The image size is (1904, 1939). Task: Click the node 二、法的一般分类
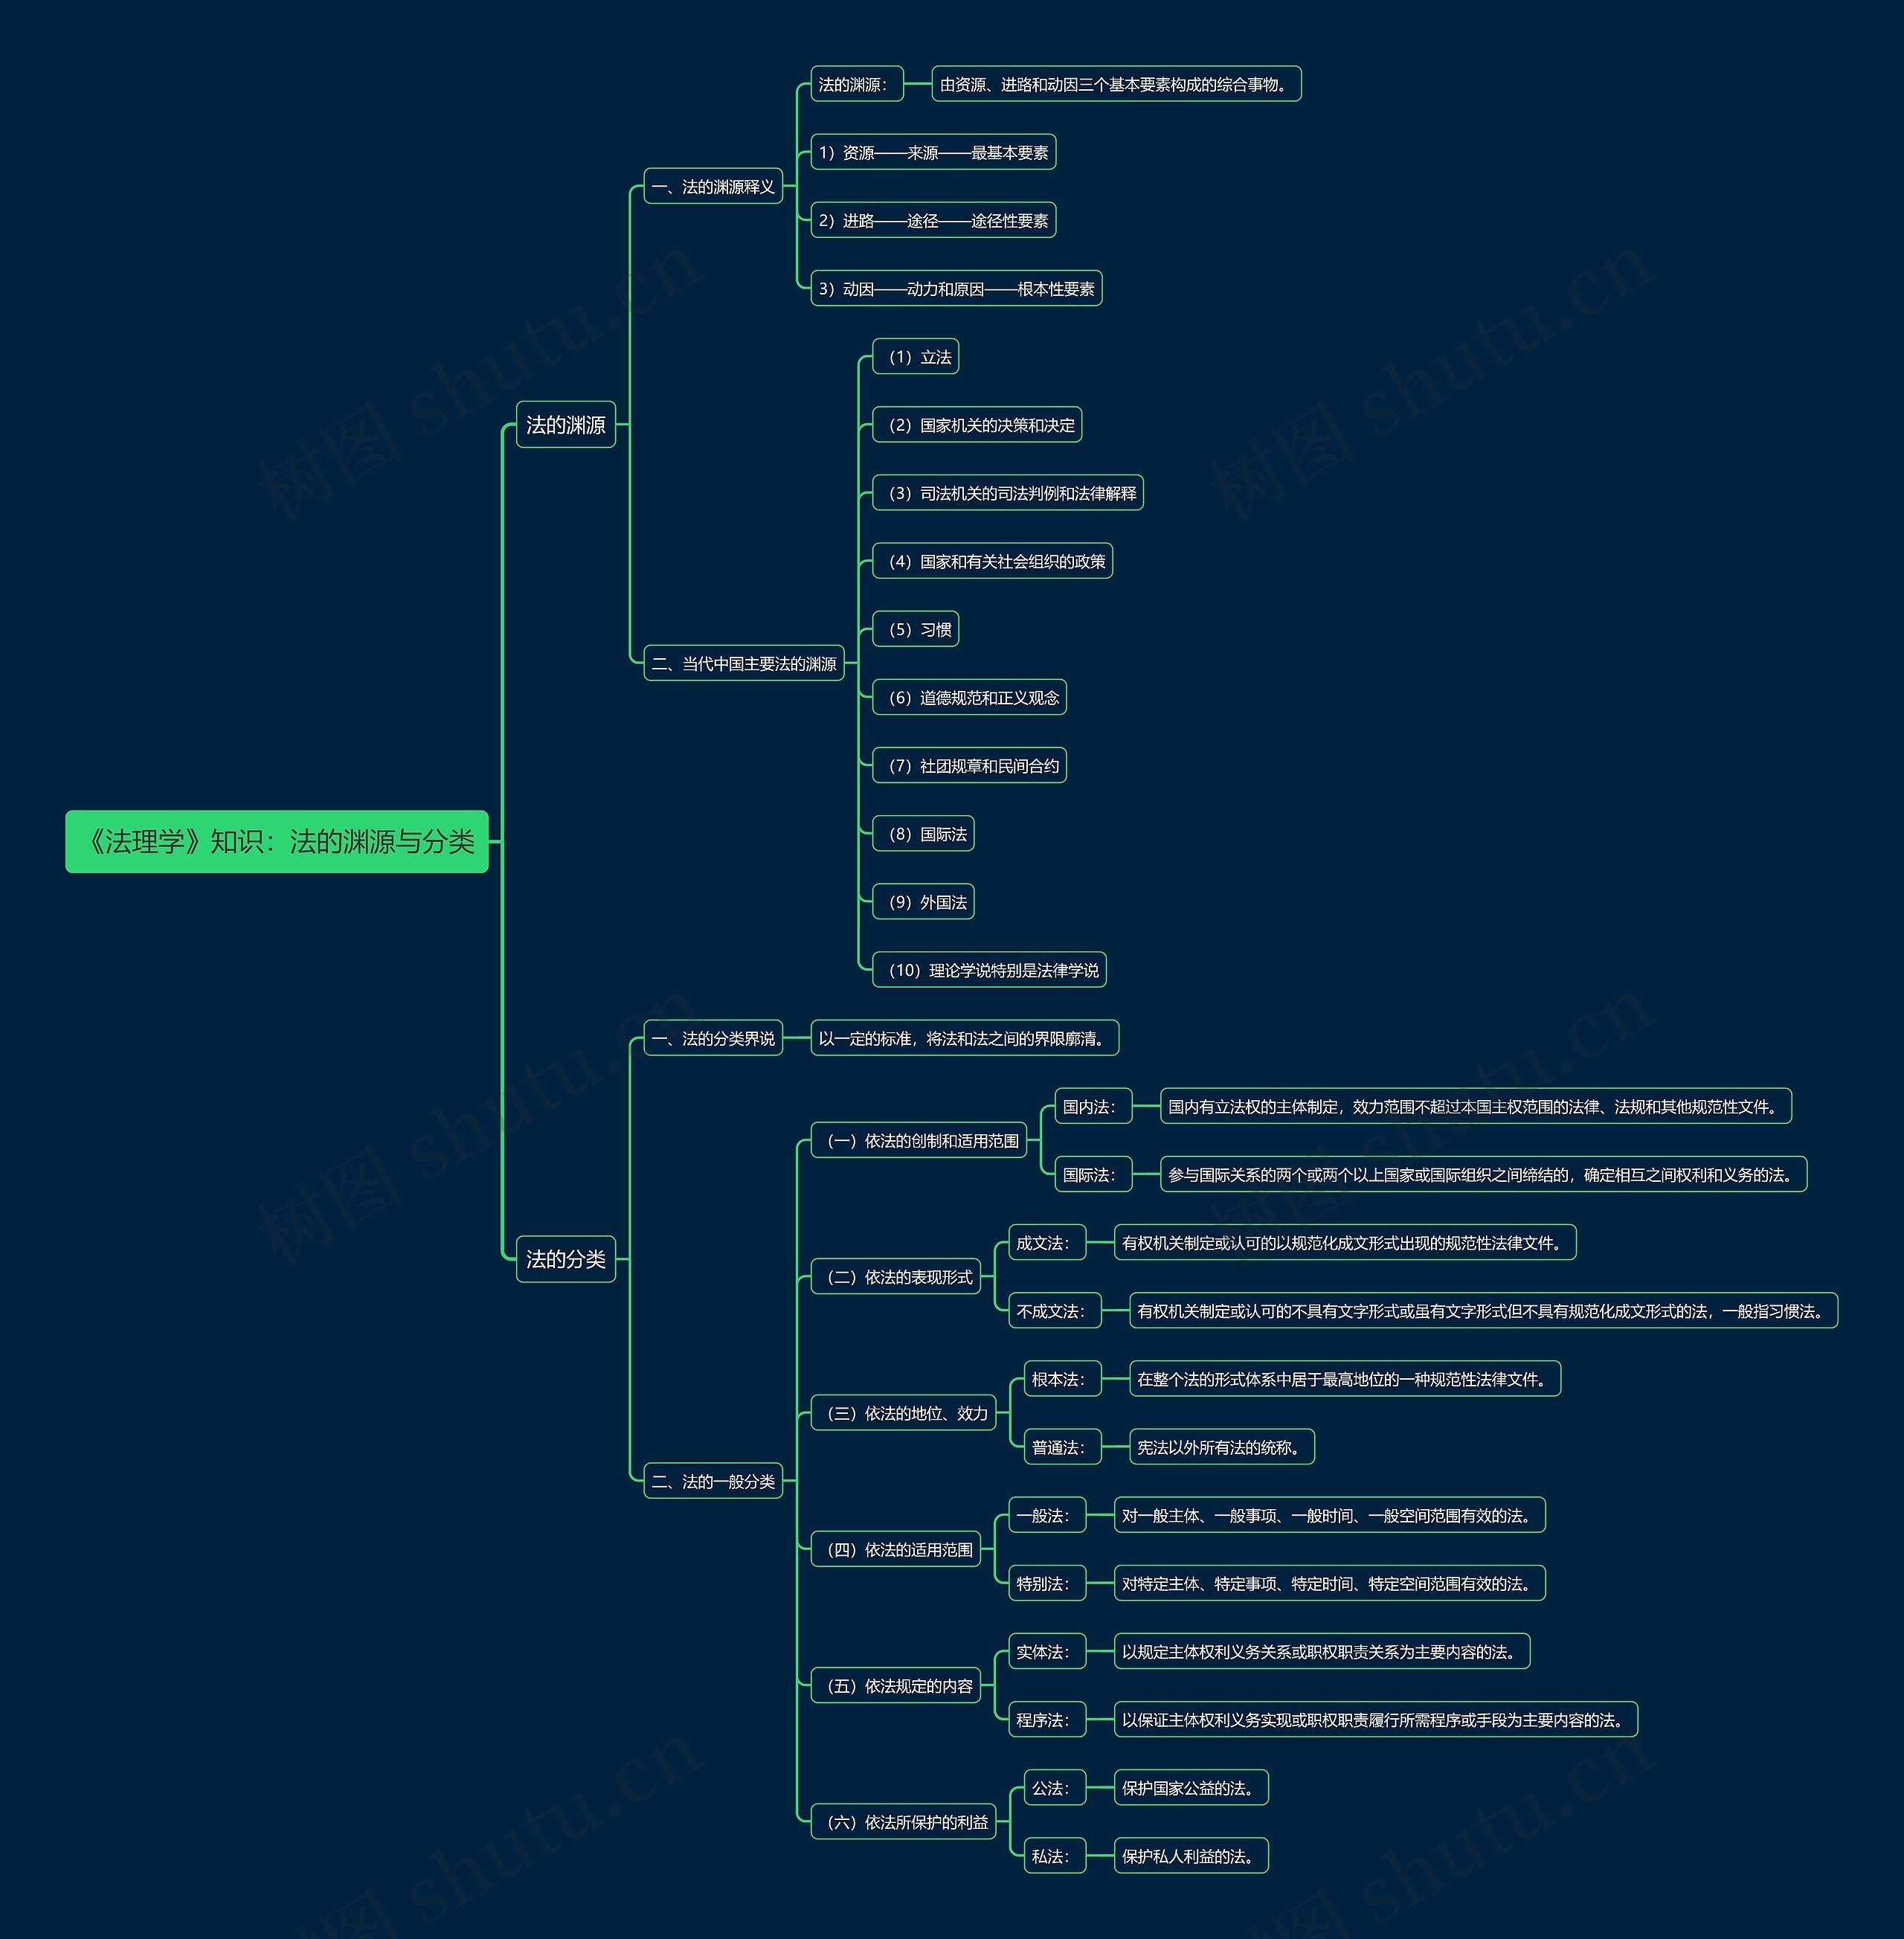(712, 1481)
